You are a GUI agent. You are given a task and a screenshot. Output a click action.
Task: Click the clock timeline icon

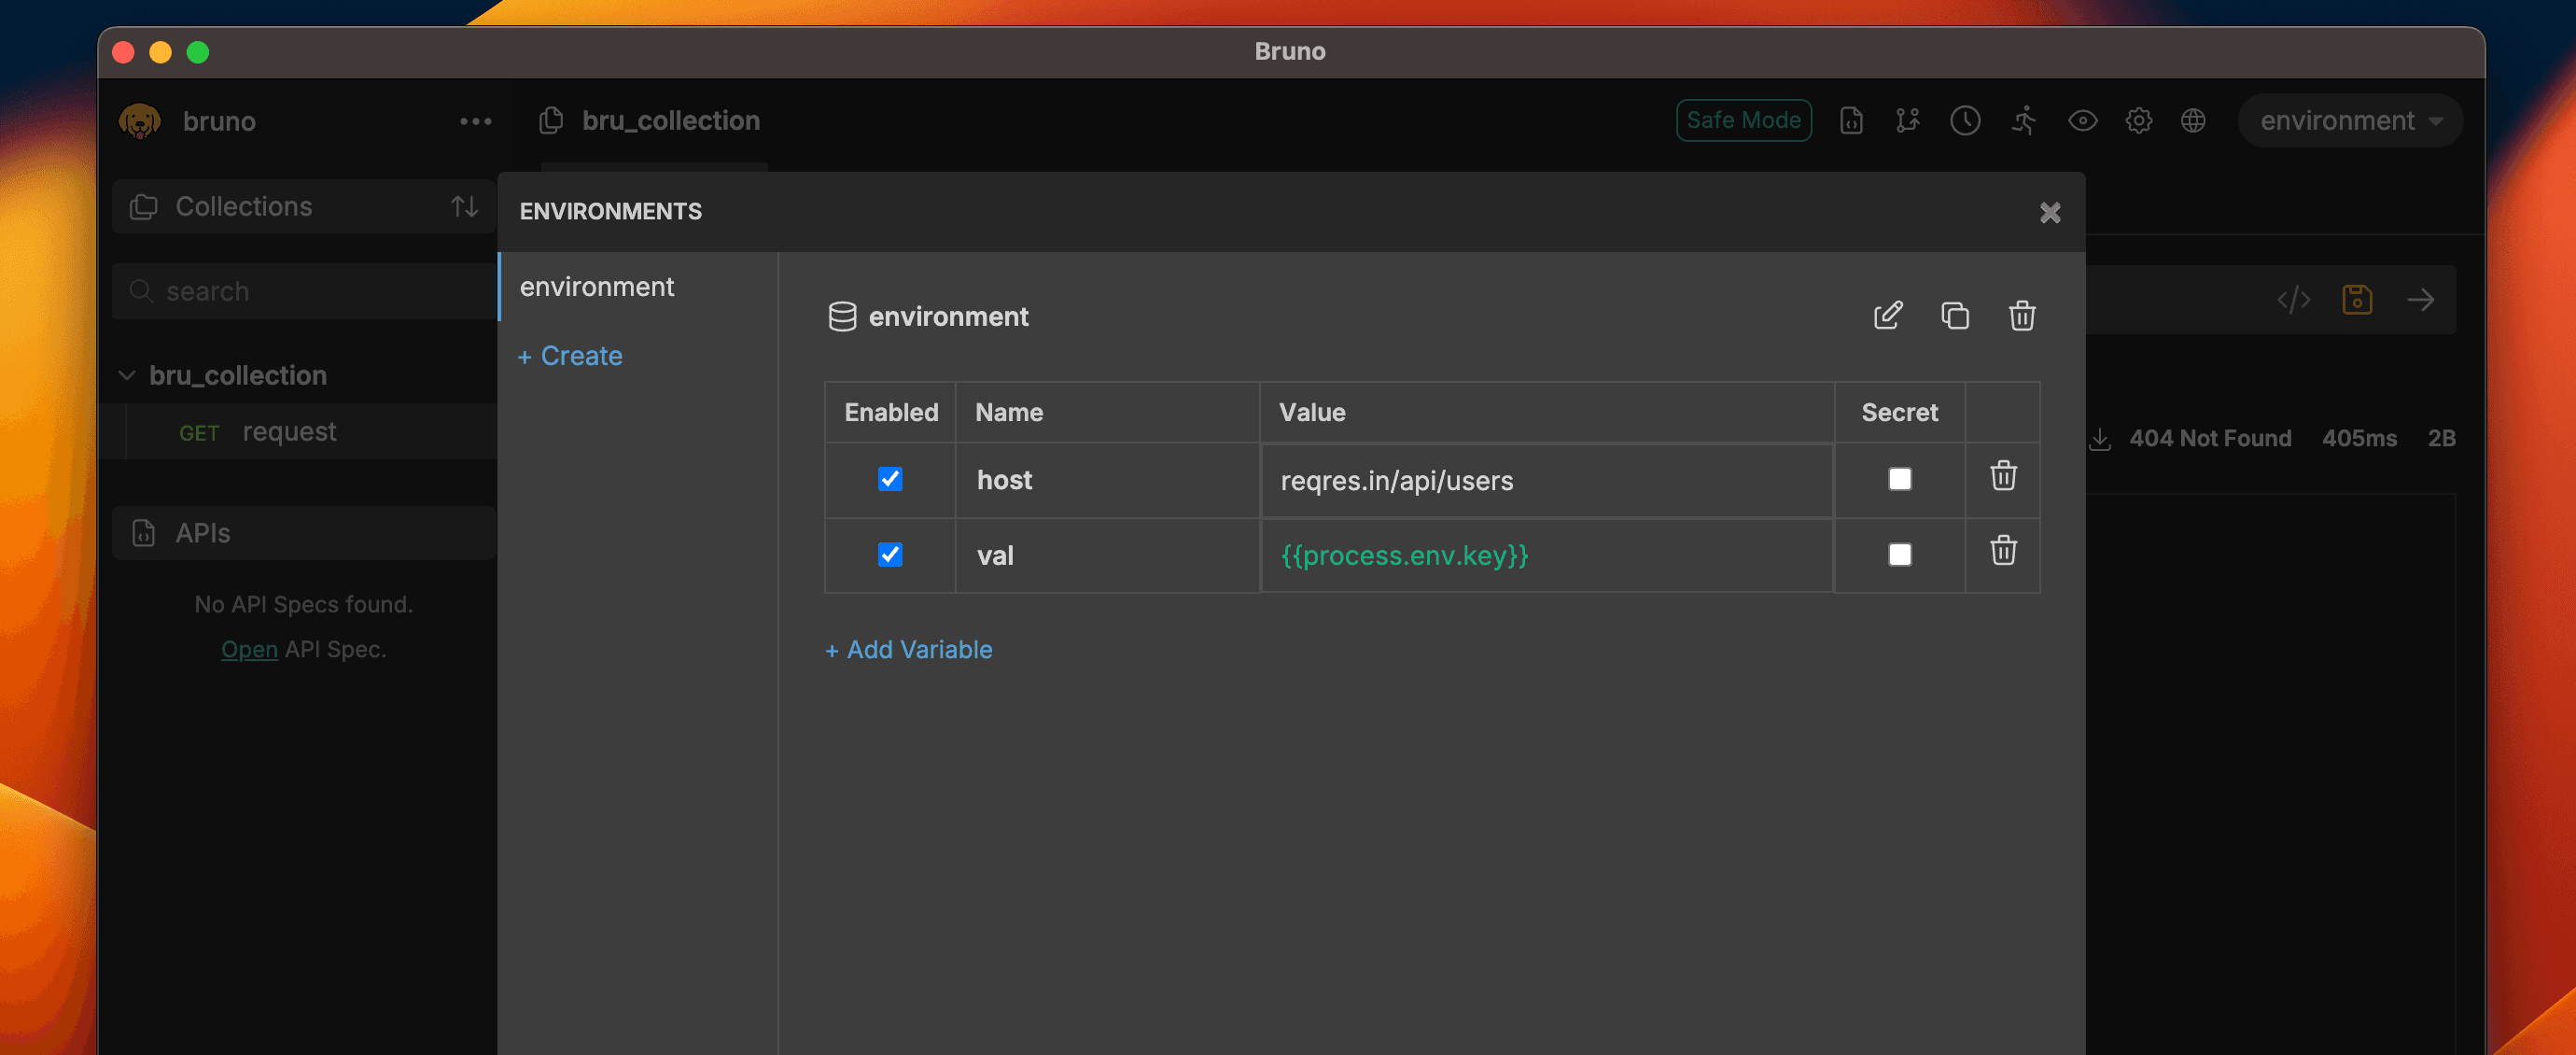(1965, 121)
